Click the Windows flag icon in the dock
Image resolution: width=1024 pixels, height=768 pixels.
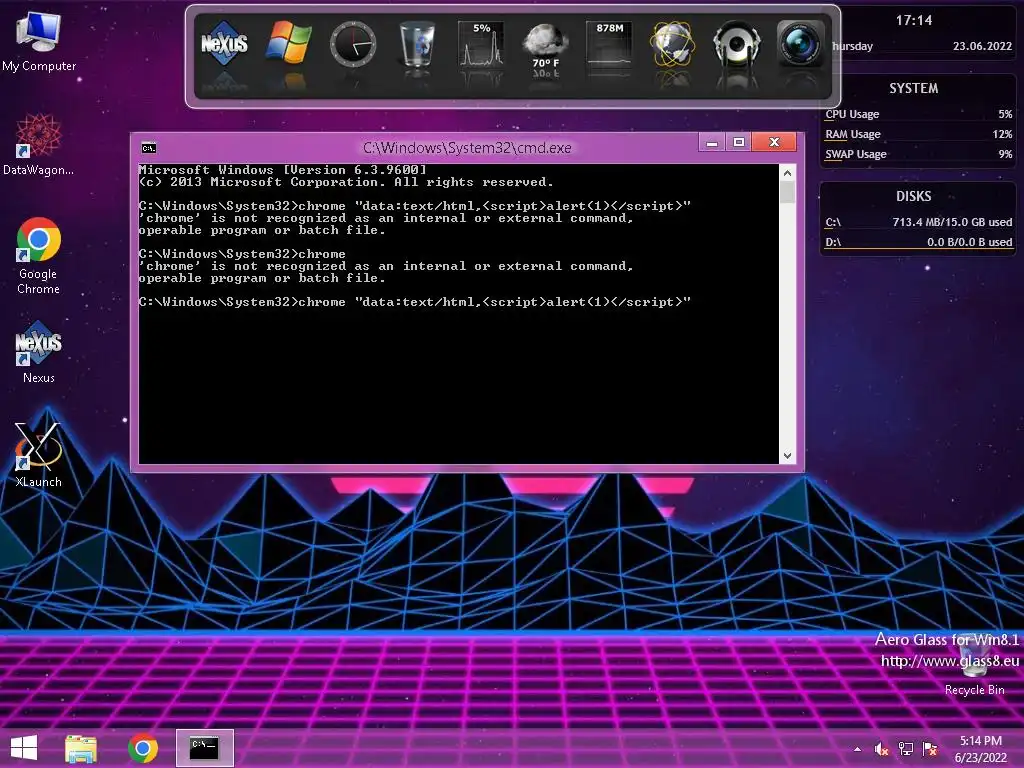[288, 43]
